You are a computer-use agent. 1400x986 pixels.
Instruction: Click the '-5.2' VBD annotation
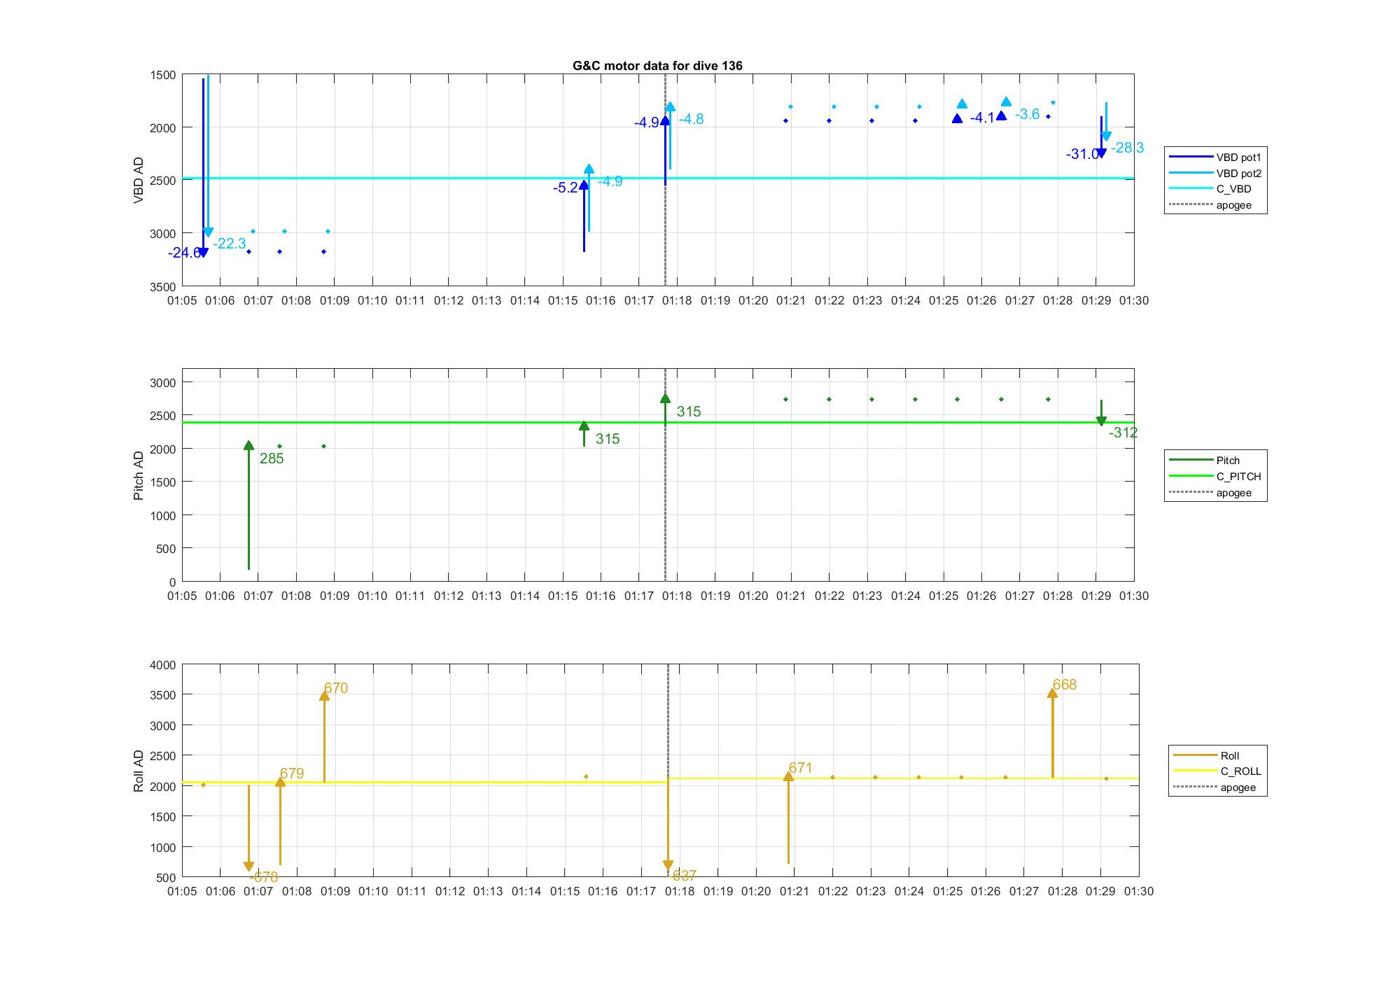[565, 188]
